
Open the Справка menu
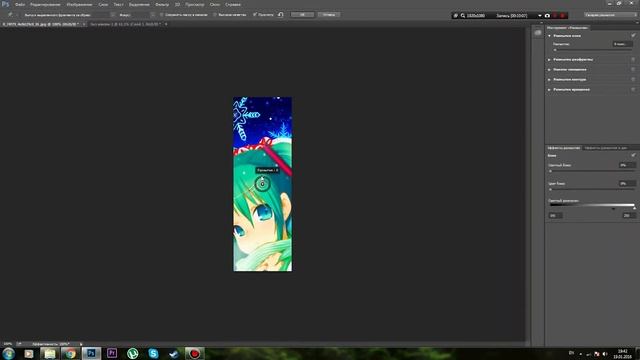point(233,4)
